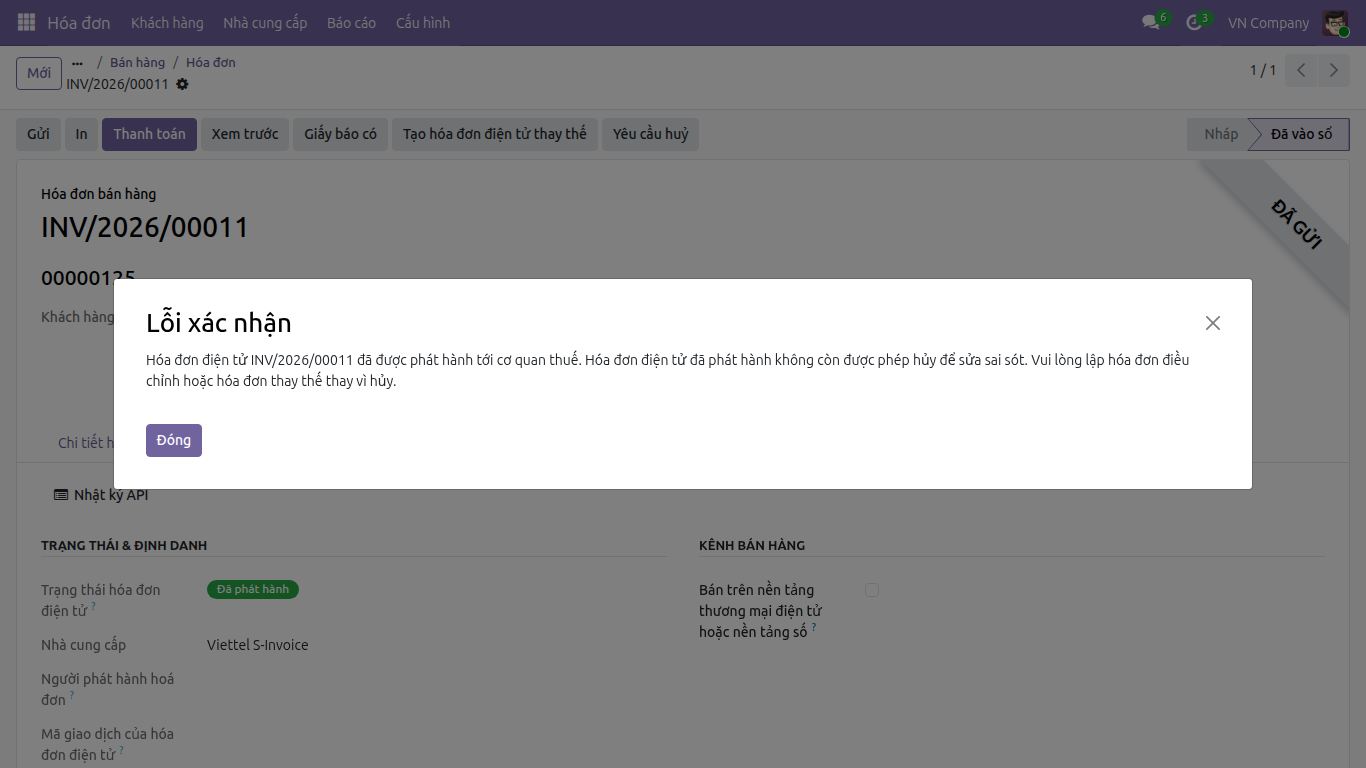Screen dimensions: 1366x768
Task: Click the Đóng button in dialog
Action: 174,440
